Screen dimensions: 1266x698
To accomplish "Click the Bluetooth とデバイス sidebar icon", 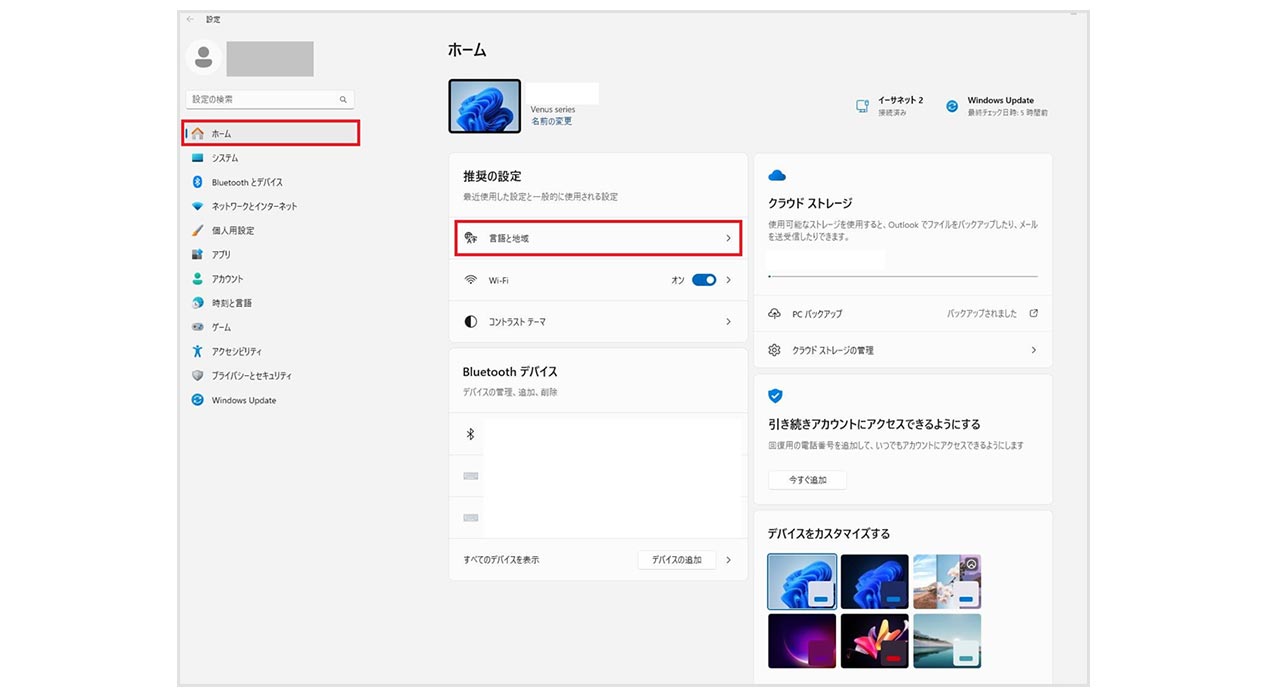I will coord(198,182).
